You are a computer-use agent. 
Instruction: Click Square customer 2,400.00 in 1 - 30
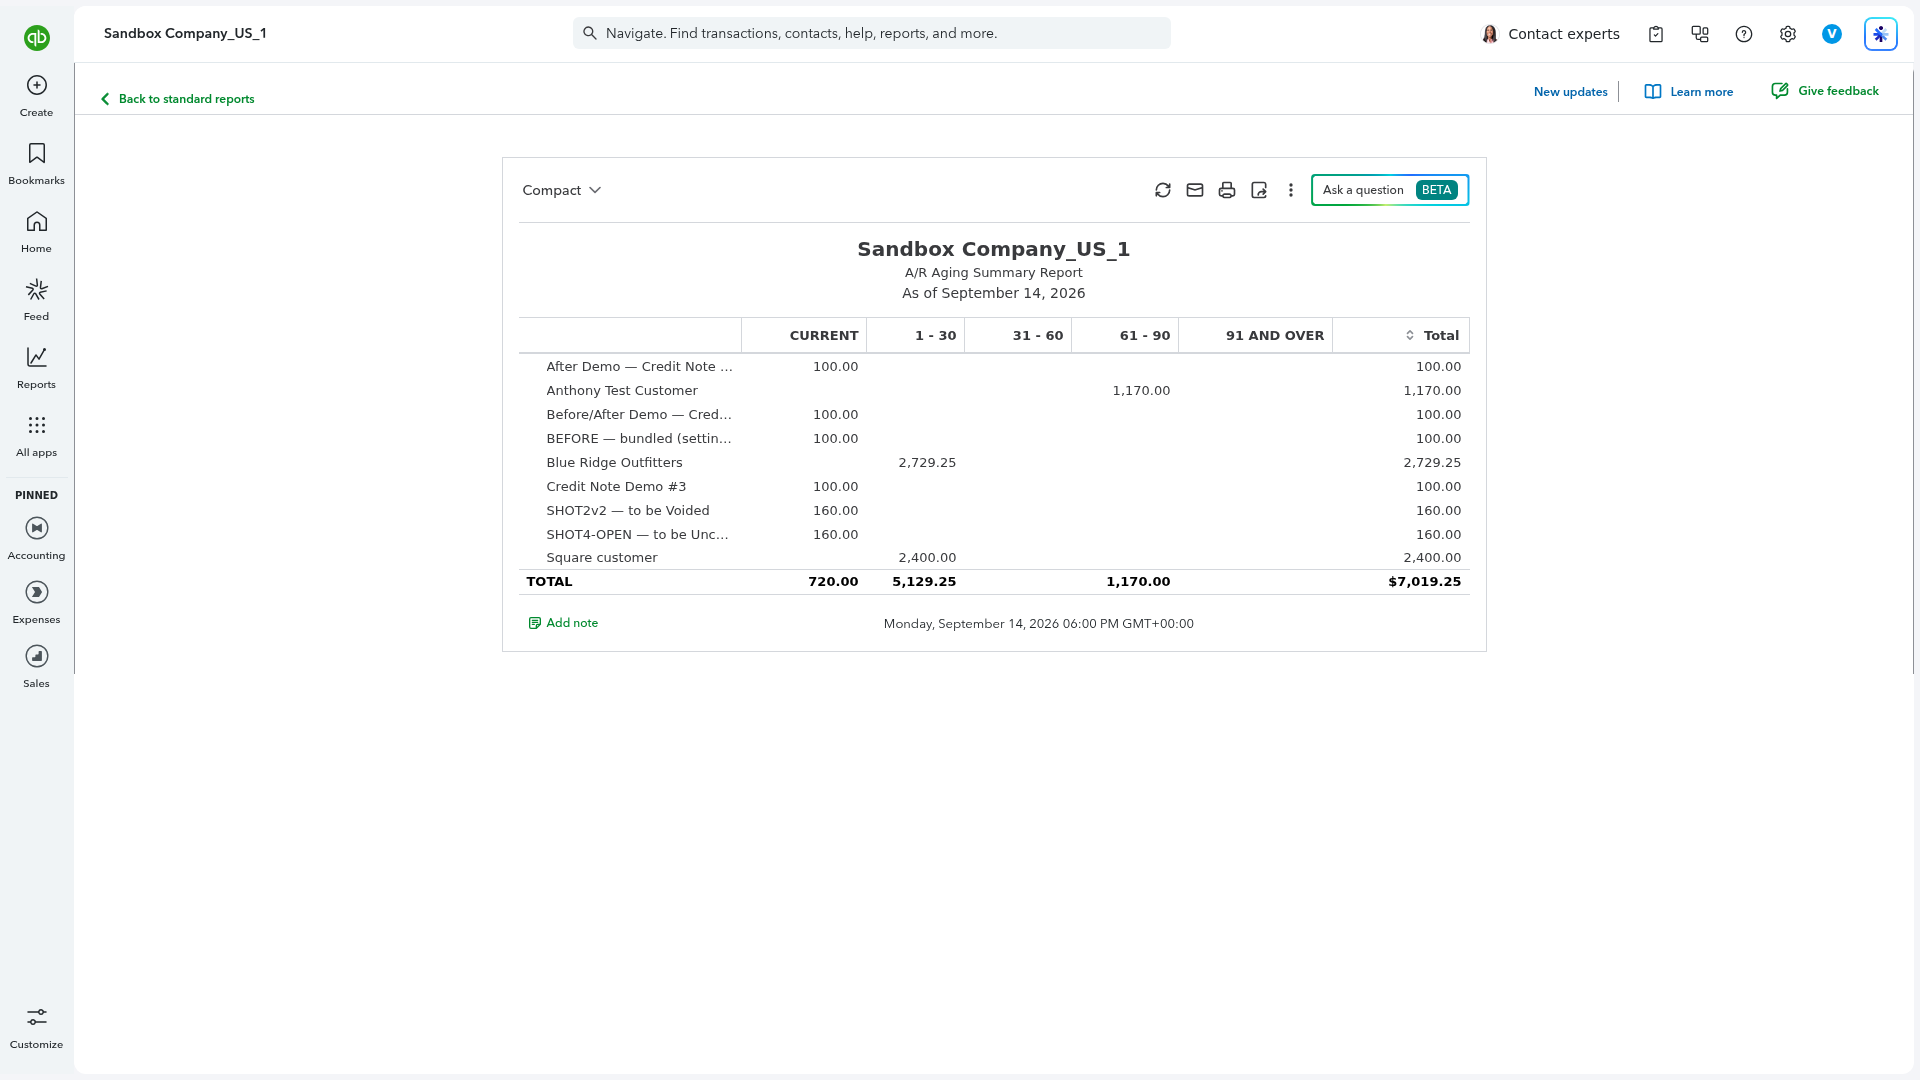(927, 558)
